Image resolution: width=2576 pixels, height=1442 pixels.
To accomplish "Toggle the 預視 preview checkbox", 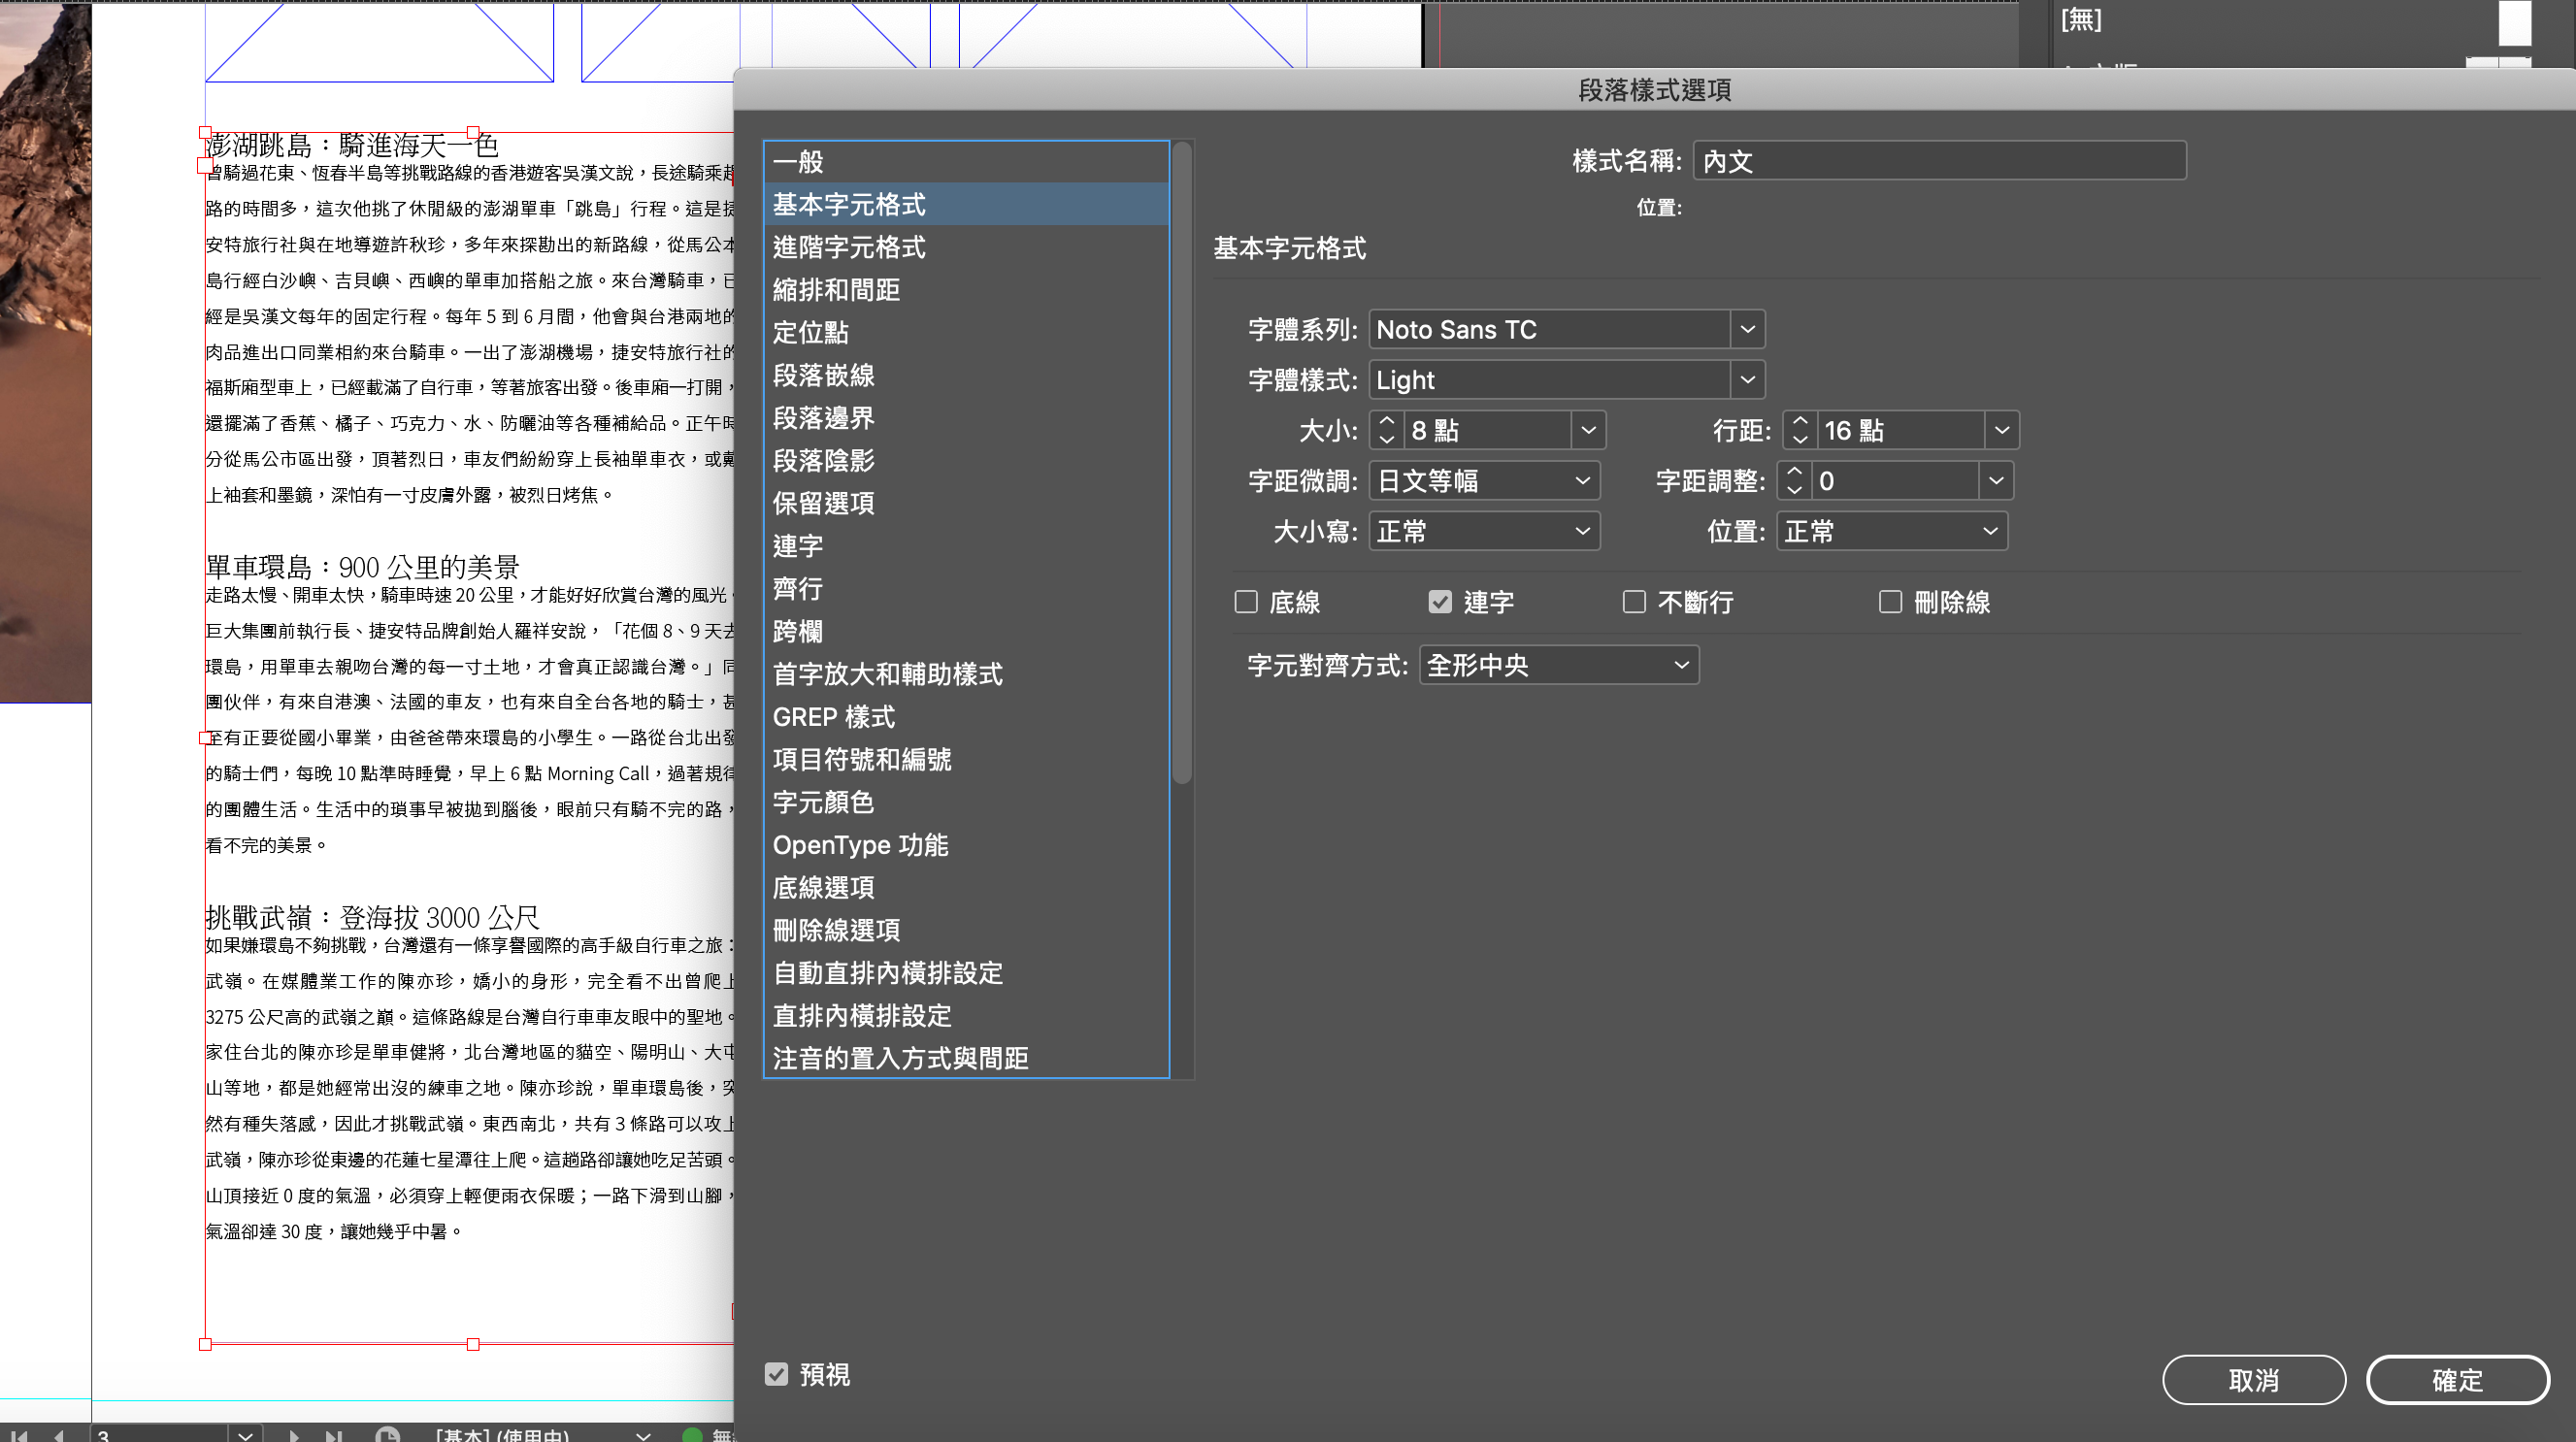I will pos(777,1374).
